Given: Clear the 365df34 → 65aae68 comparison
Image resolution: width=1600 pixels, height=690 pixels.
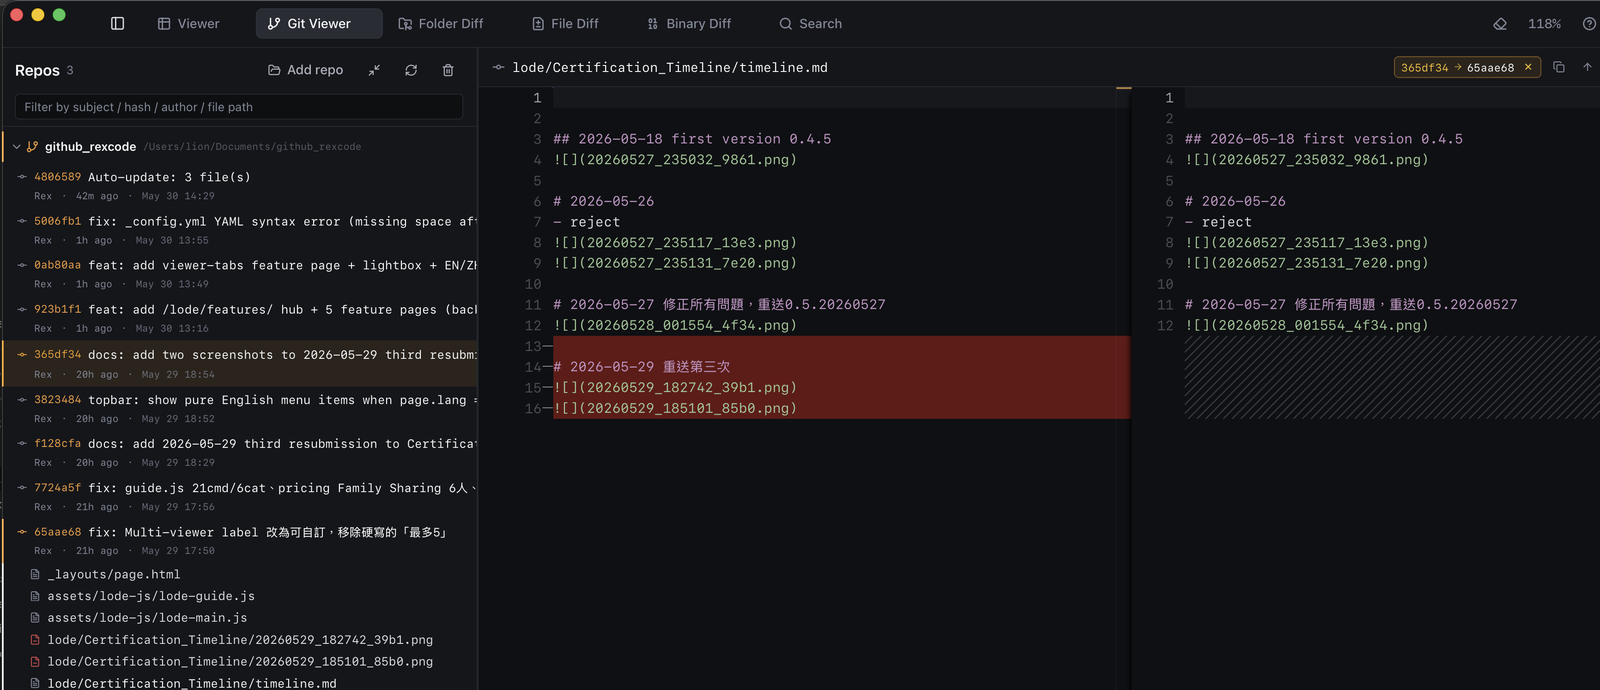Looking at the screenshot, I should point(1528,67).
